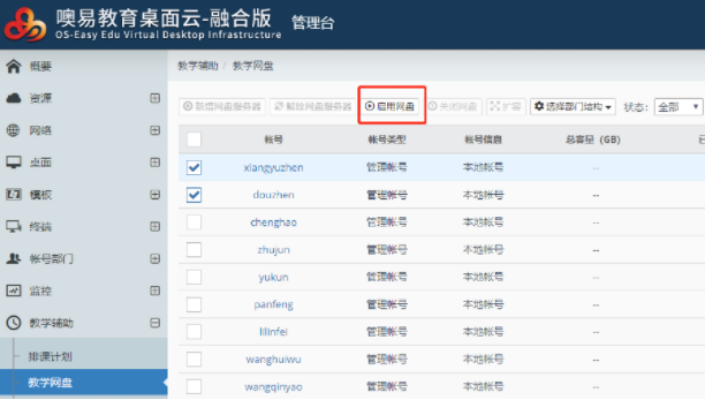Click the 启用网盘 button
706x400 pixels.
tap(391, 106)
